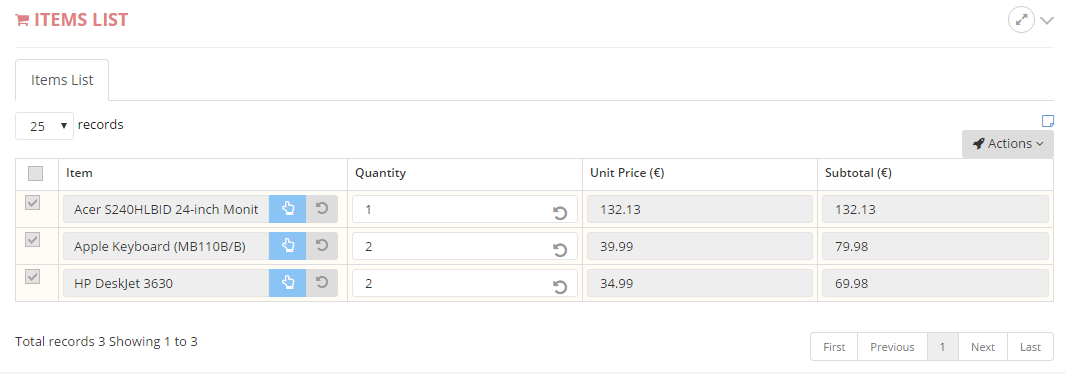This screenshot has height=374, width=1066.
Task: Reset the HP DeskJet 3630 item field
Action: [x=322, y=283]
